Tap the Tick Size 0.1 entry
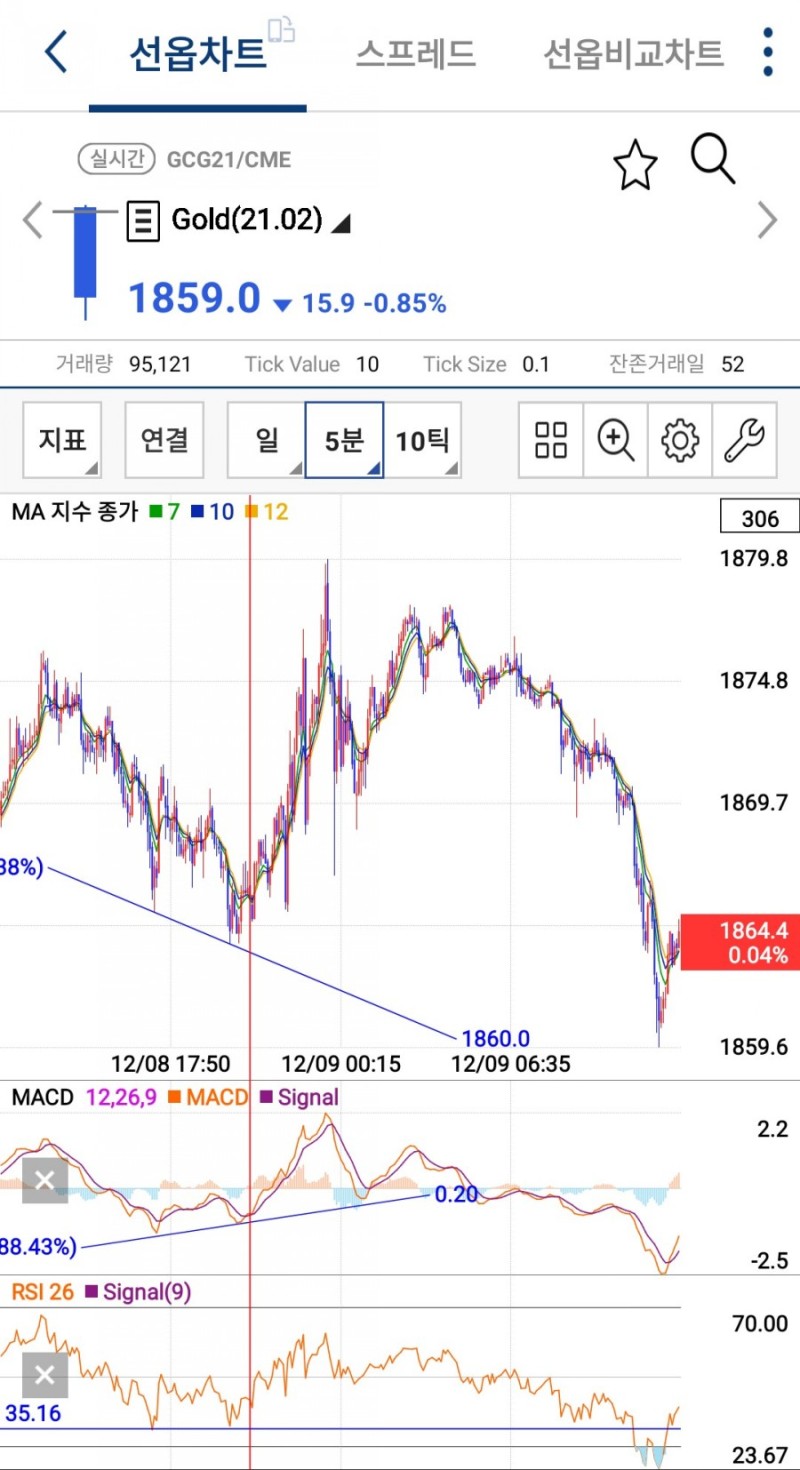 [486, 364]
